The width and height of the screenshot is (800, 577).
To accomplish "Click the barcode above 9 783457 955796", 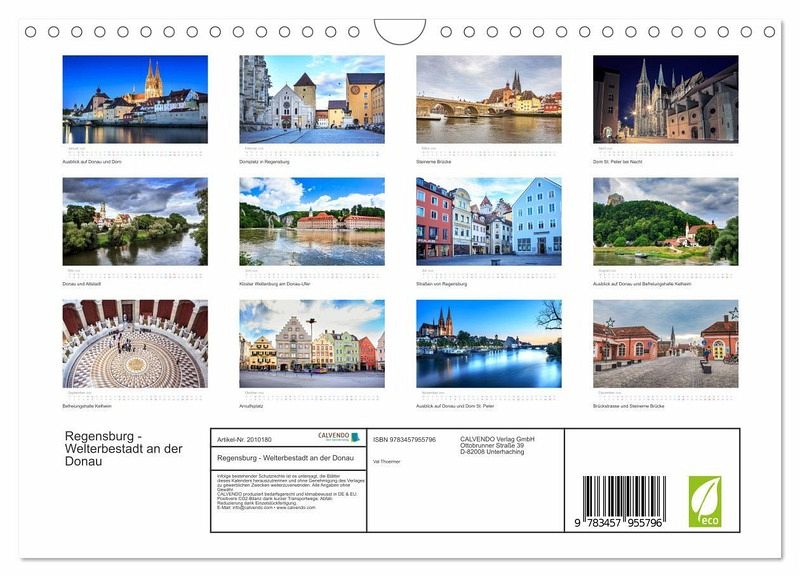I will tap(624, 496).
